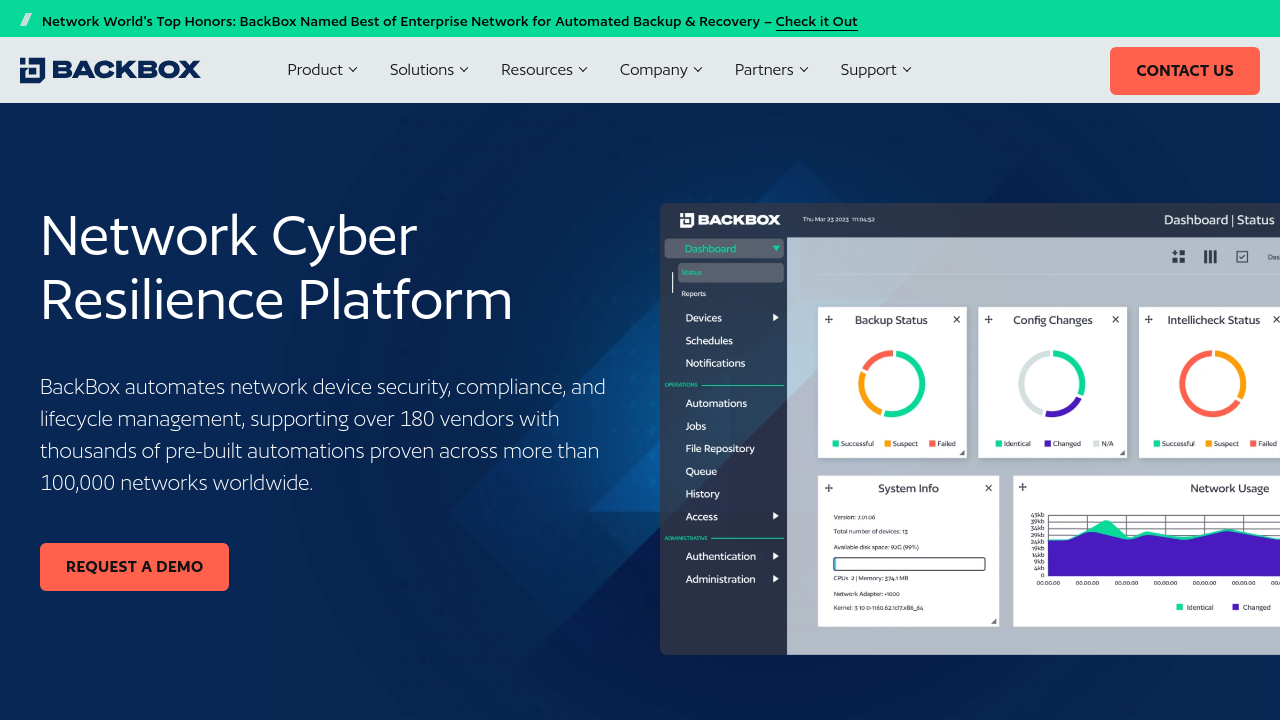
Task: Toggle the checkbox icon in dashboard toolbar
Action: click(x=1242, y=257)
